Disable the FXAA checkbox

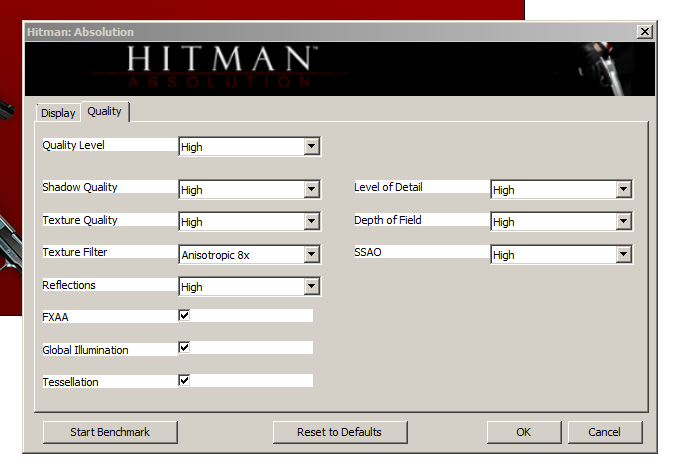point(184,315)
